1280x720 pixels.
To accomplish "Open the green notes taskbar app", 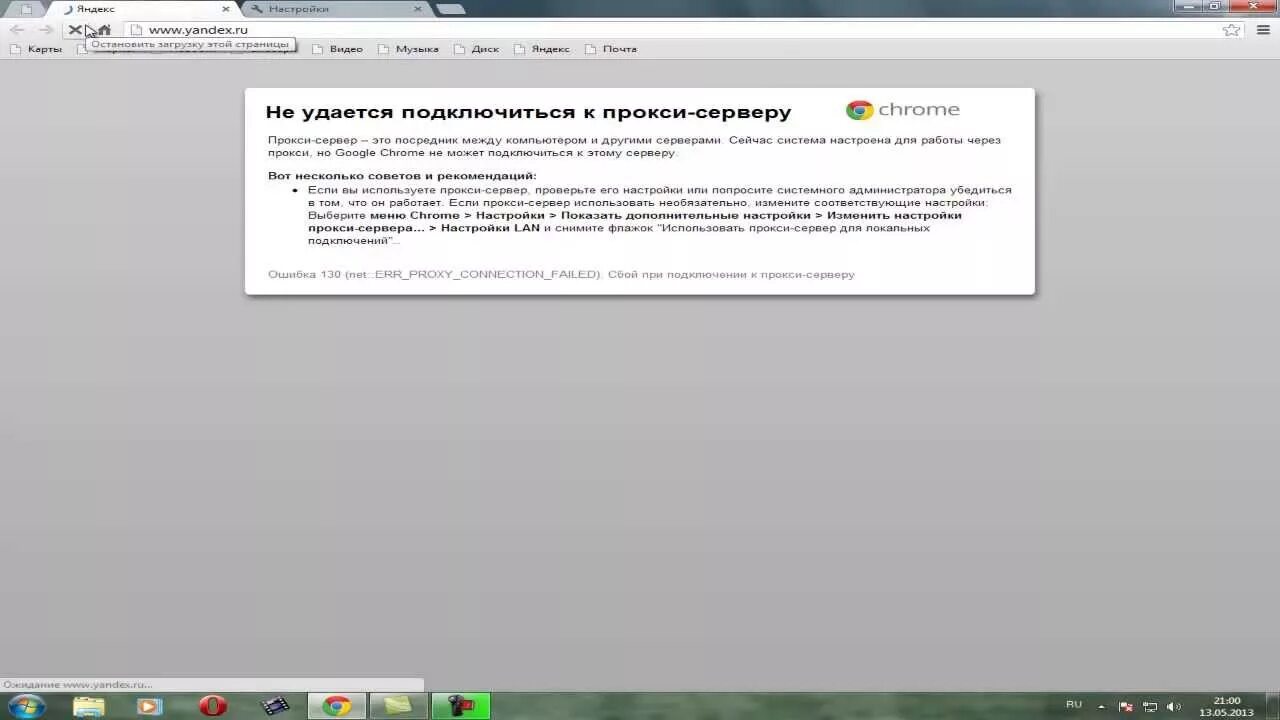I will 399,706.
